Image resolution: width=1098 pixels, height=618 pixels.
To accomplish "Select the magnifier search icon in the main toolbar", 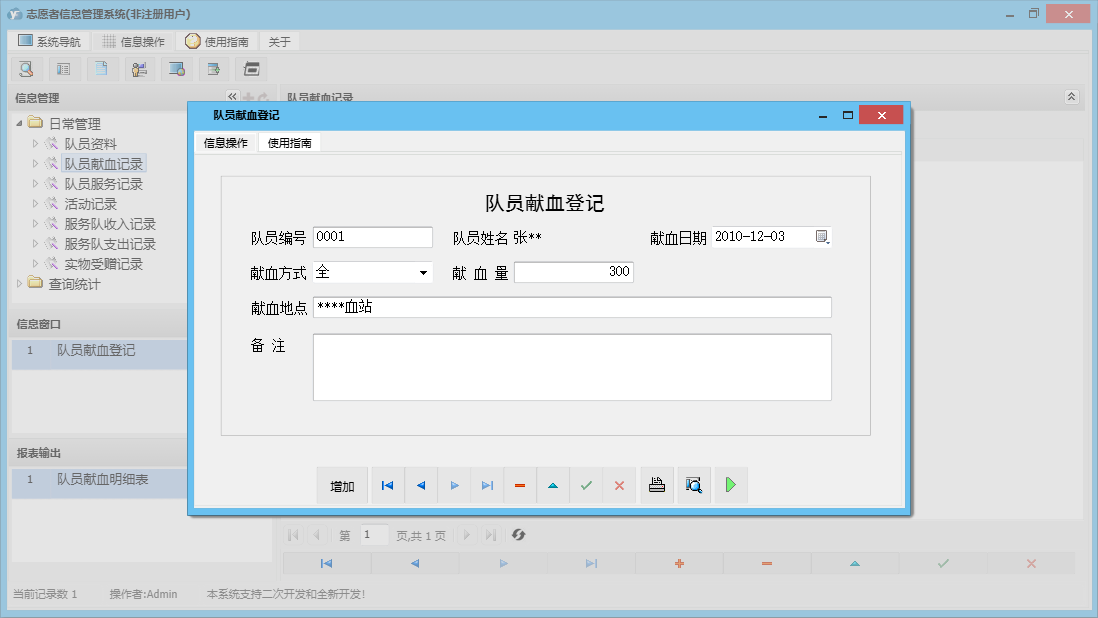I will pyautogui.click(x=25, y=69).
